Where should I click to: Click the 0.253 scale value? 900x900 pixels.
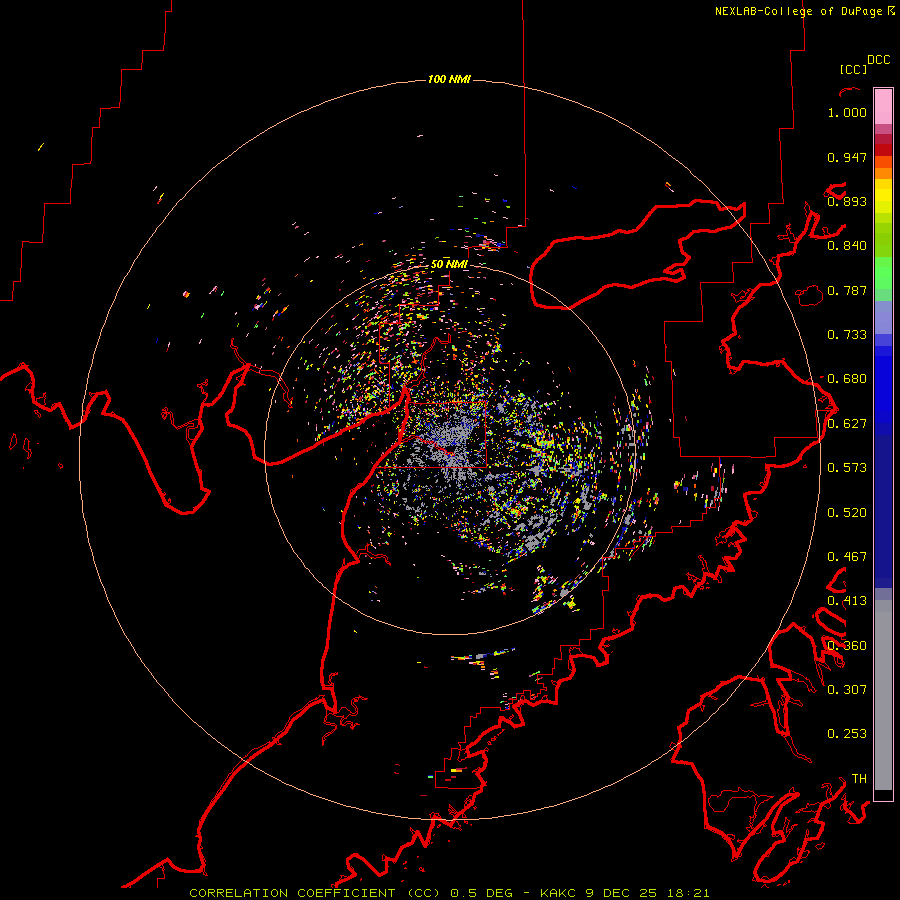(x=847, y=734)
